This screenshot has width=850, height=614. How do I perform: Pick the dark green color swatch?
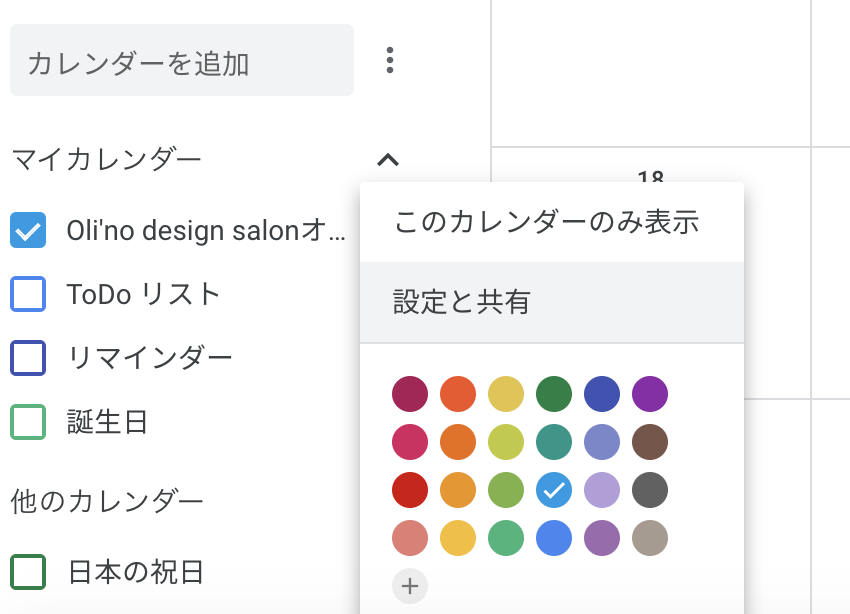554,394
